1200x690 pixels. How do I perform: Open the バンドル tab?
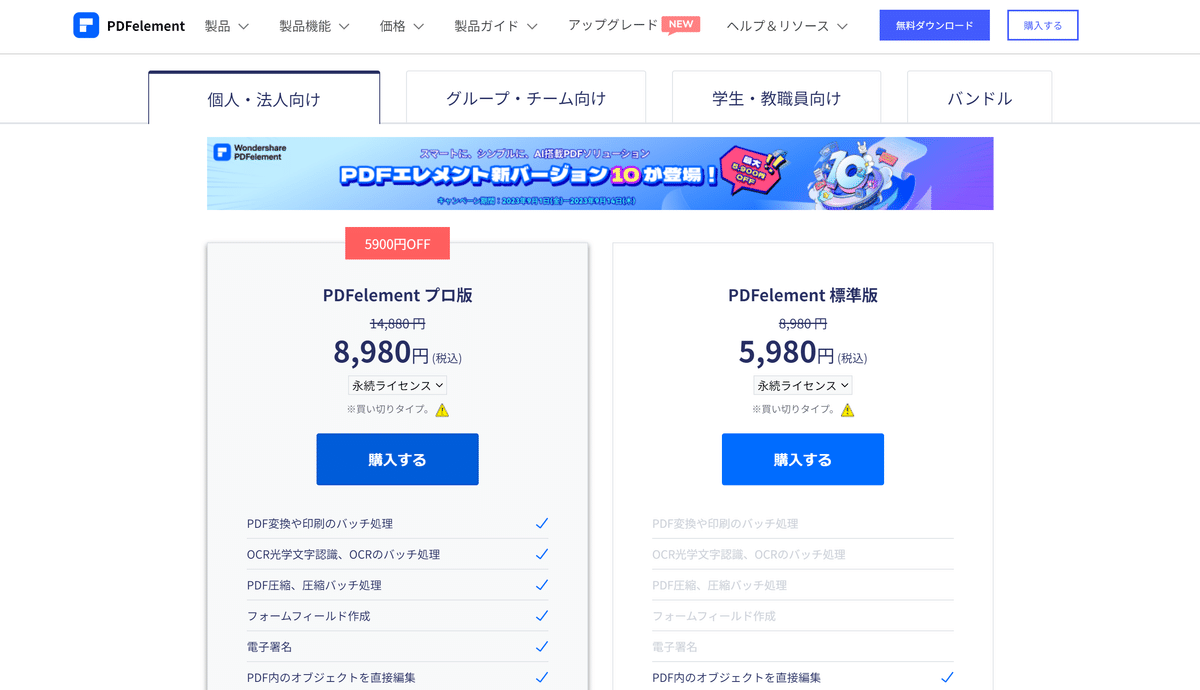pyautogui.click(x=980, y=98)
